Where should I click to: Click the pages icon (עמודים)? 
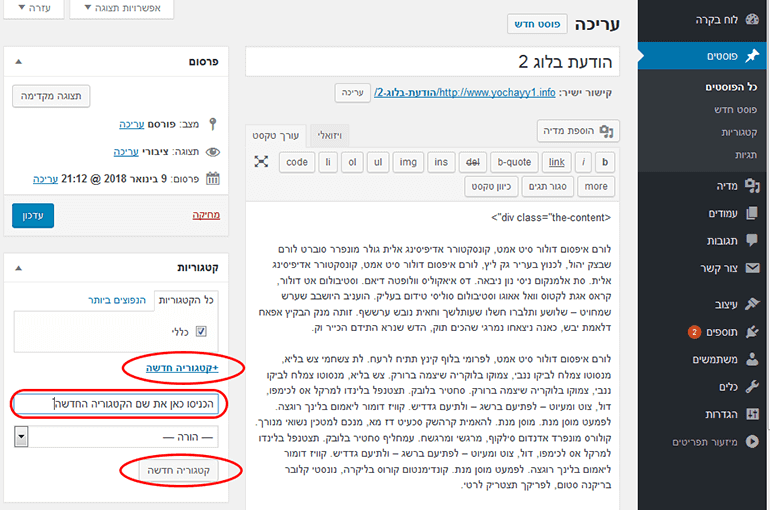point(752,213)
